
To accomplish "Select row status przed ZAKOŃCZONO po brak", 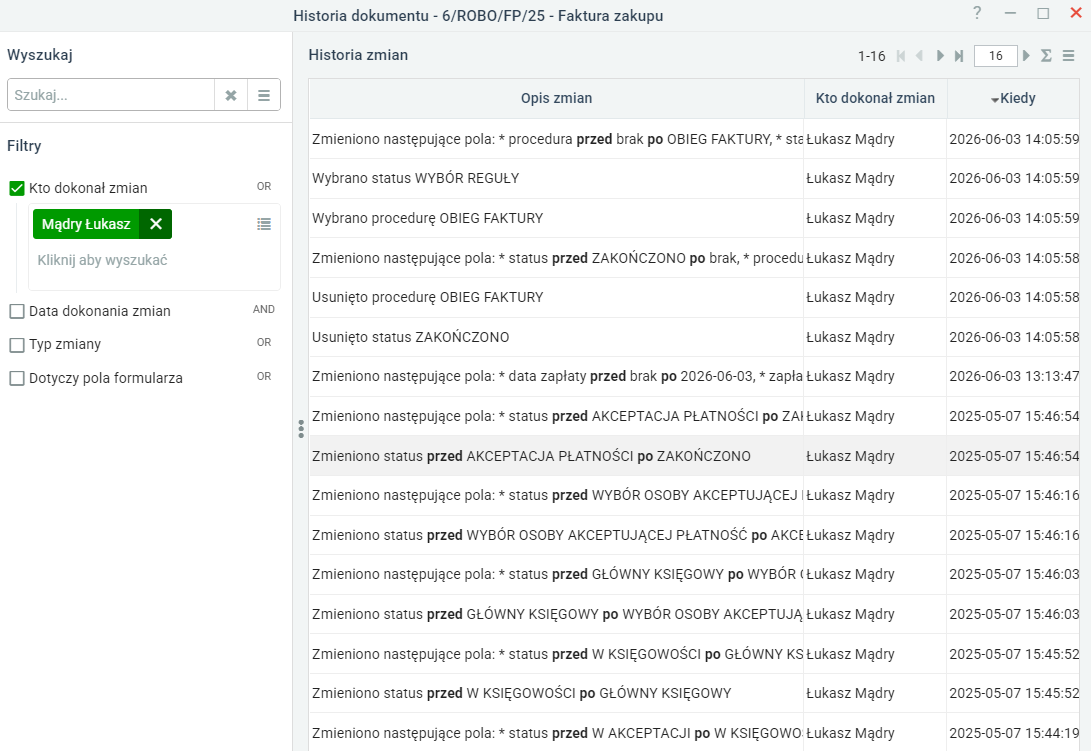I will tap(694, 258).
